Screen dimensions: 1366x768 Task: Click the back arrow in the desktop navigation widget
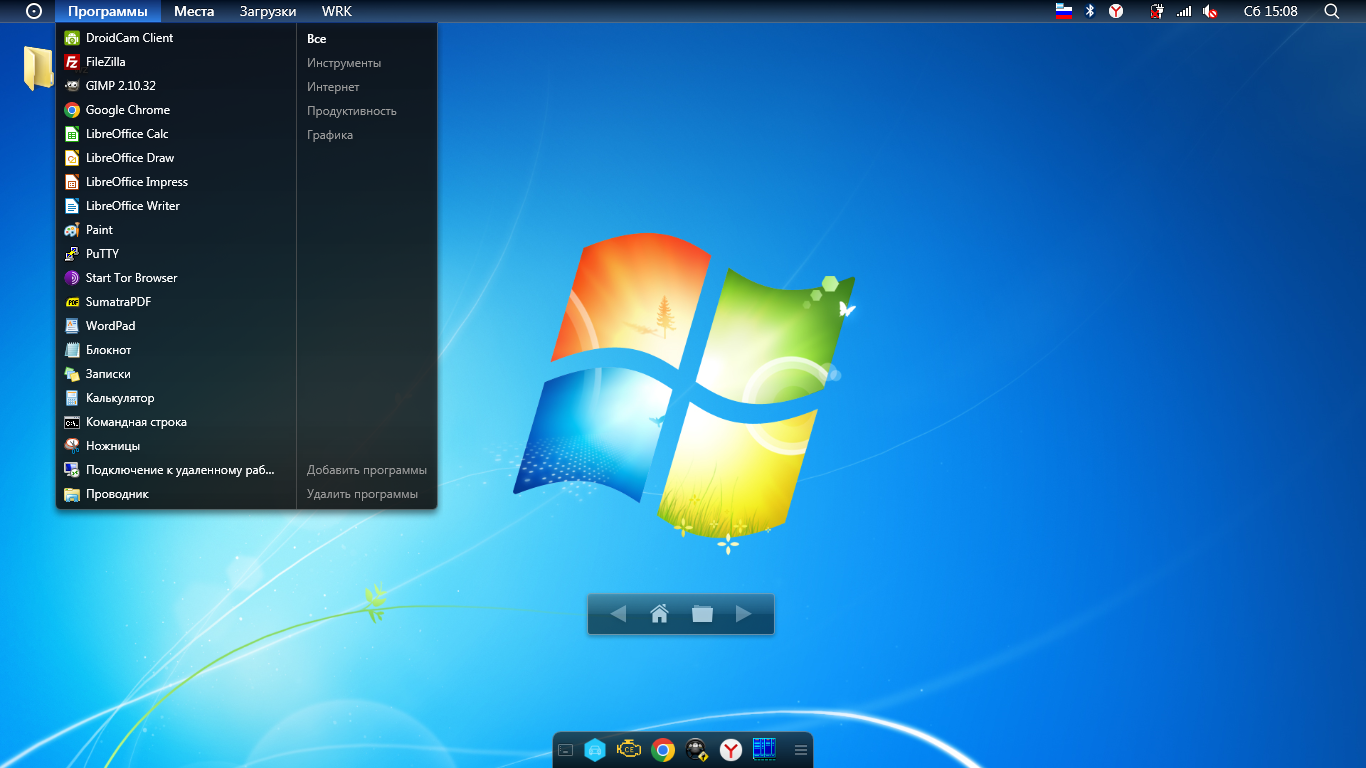618,614
